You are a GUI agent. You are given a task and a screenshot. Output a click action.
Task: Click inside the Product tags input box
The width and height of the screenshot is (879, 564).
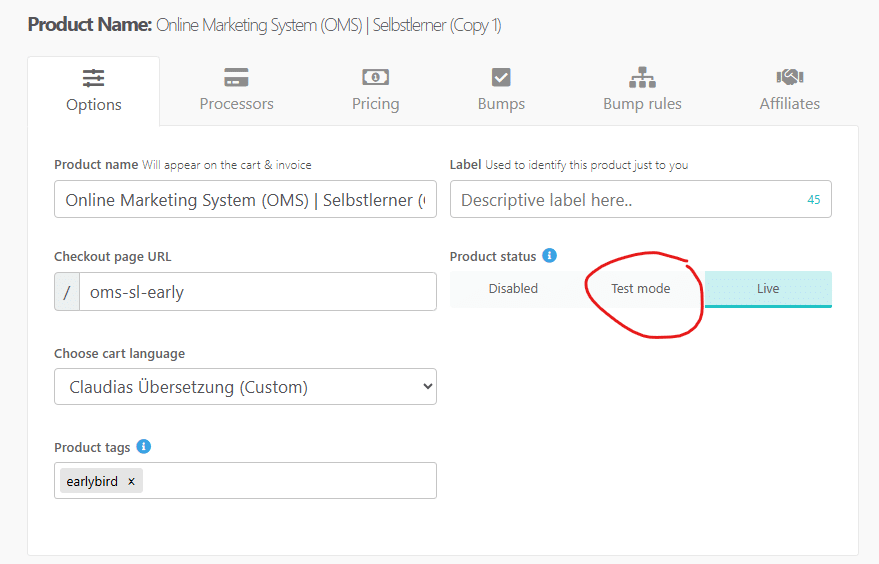point(290,481)
